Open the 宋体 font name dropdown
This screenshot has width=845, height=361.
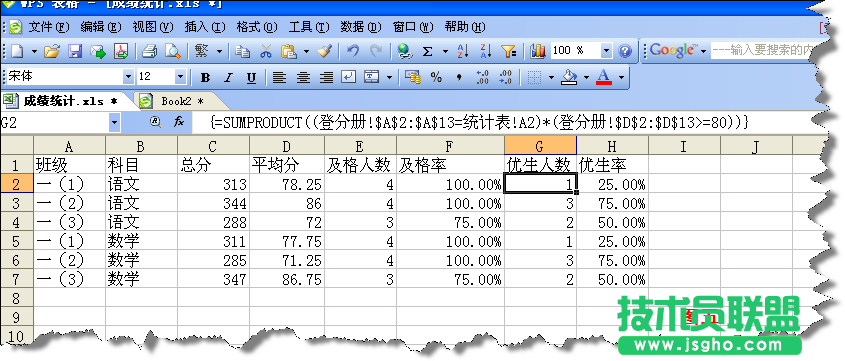(128, 78)
